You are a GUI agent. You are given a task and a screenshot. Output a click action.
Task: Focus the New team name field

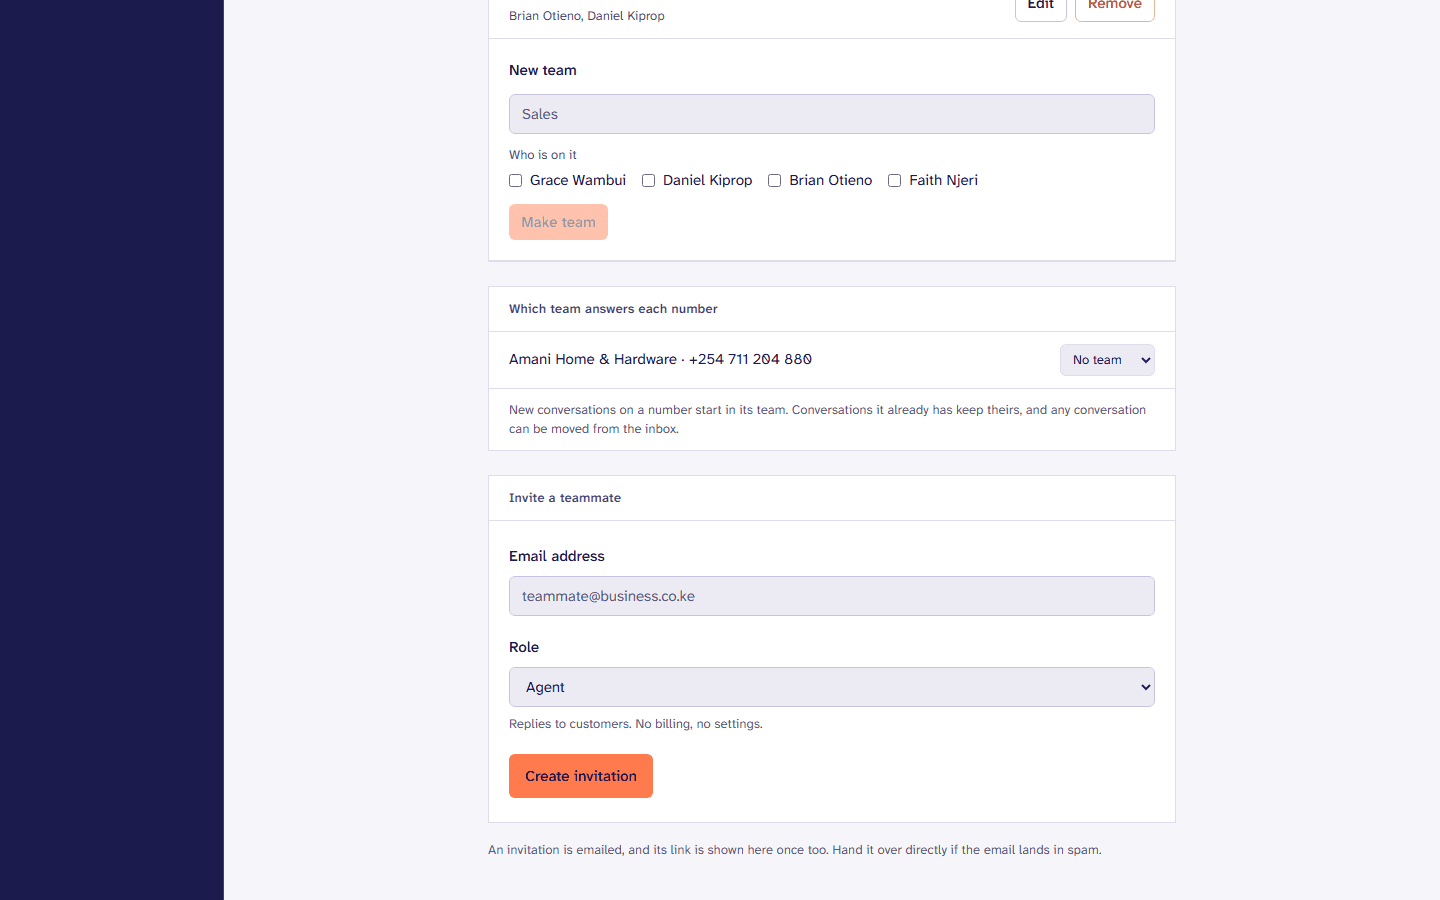click(x=832, y=114)
